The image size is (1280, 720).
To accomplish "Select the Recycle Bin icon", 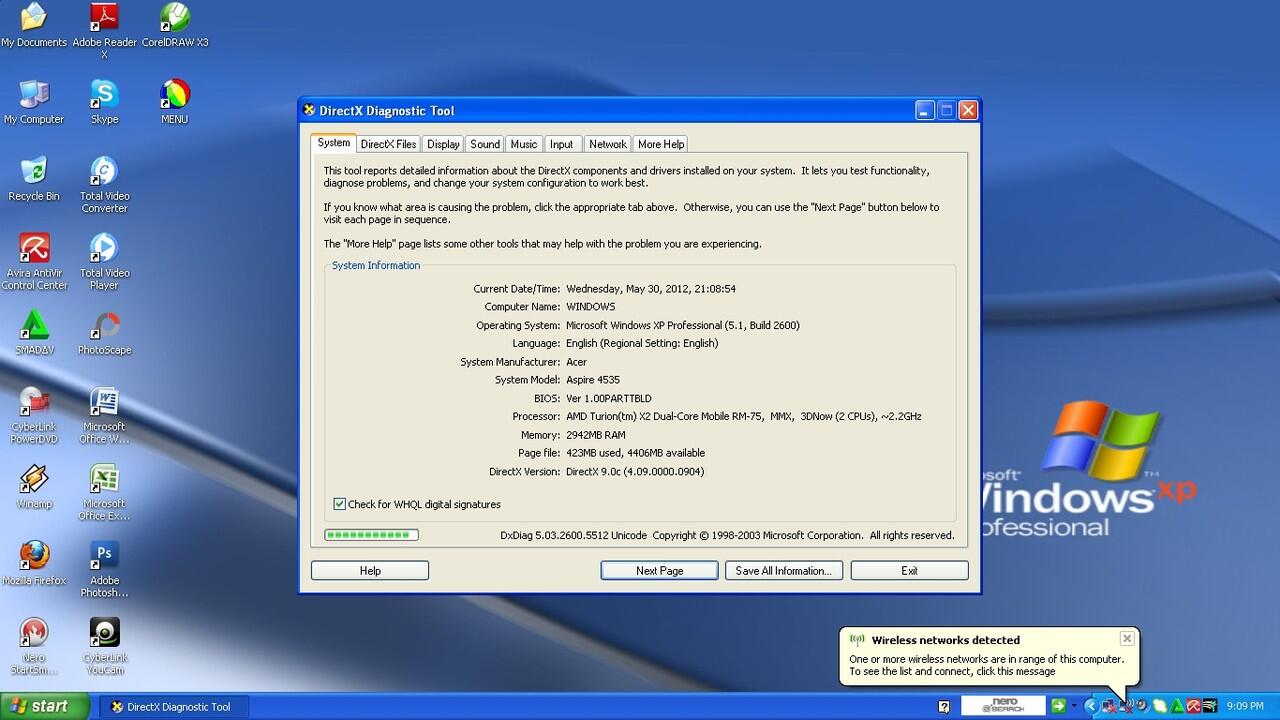I will coord(34,179).
